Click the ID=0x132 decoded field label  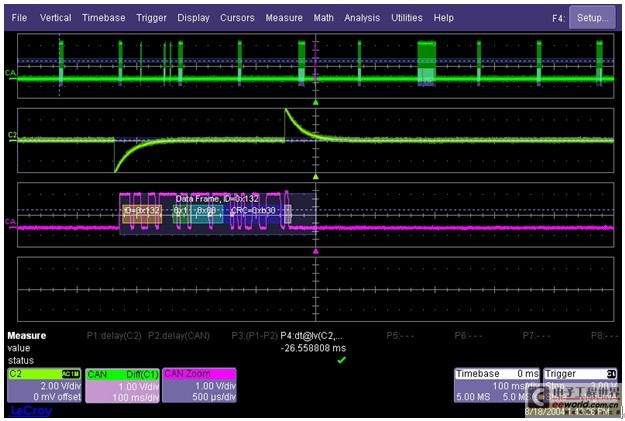[x=141, y=211]
